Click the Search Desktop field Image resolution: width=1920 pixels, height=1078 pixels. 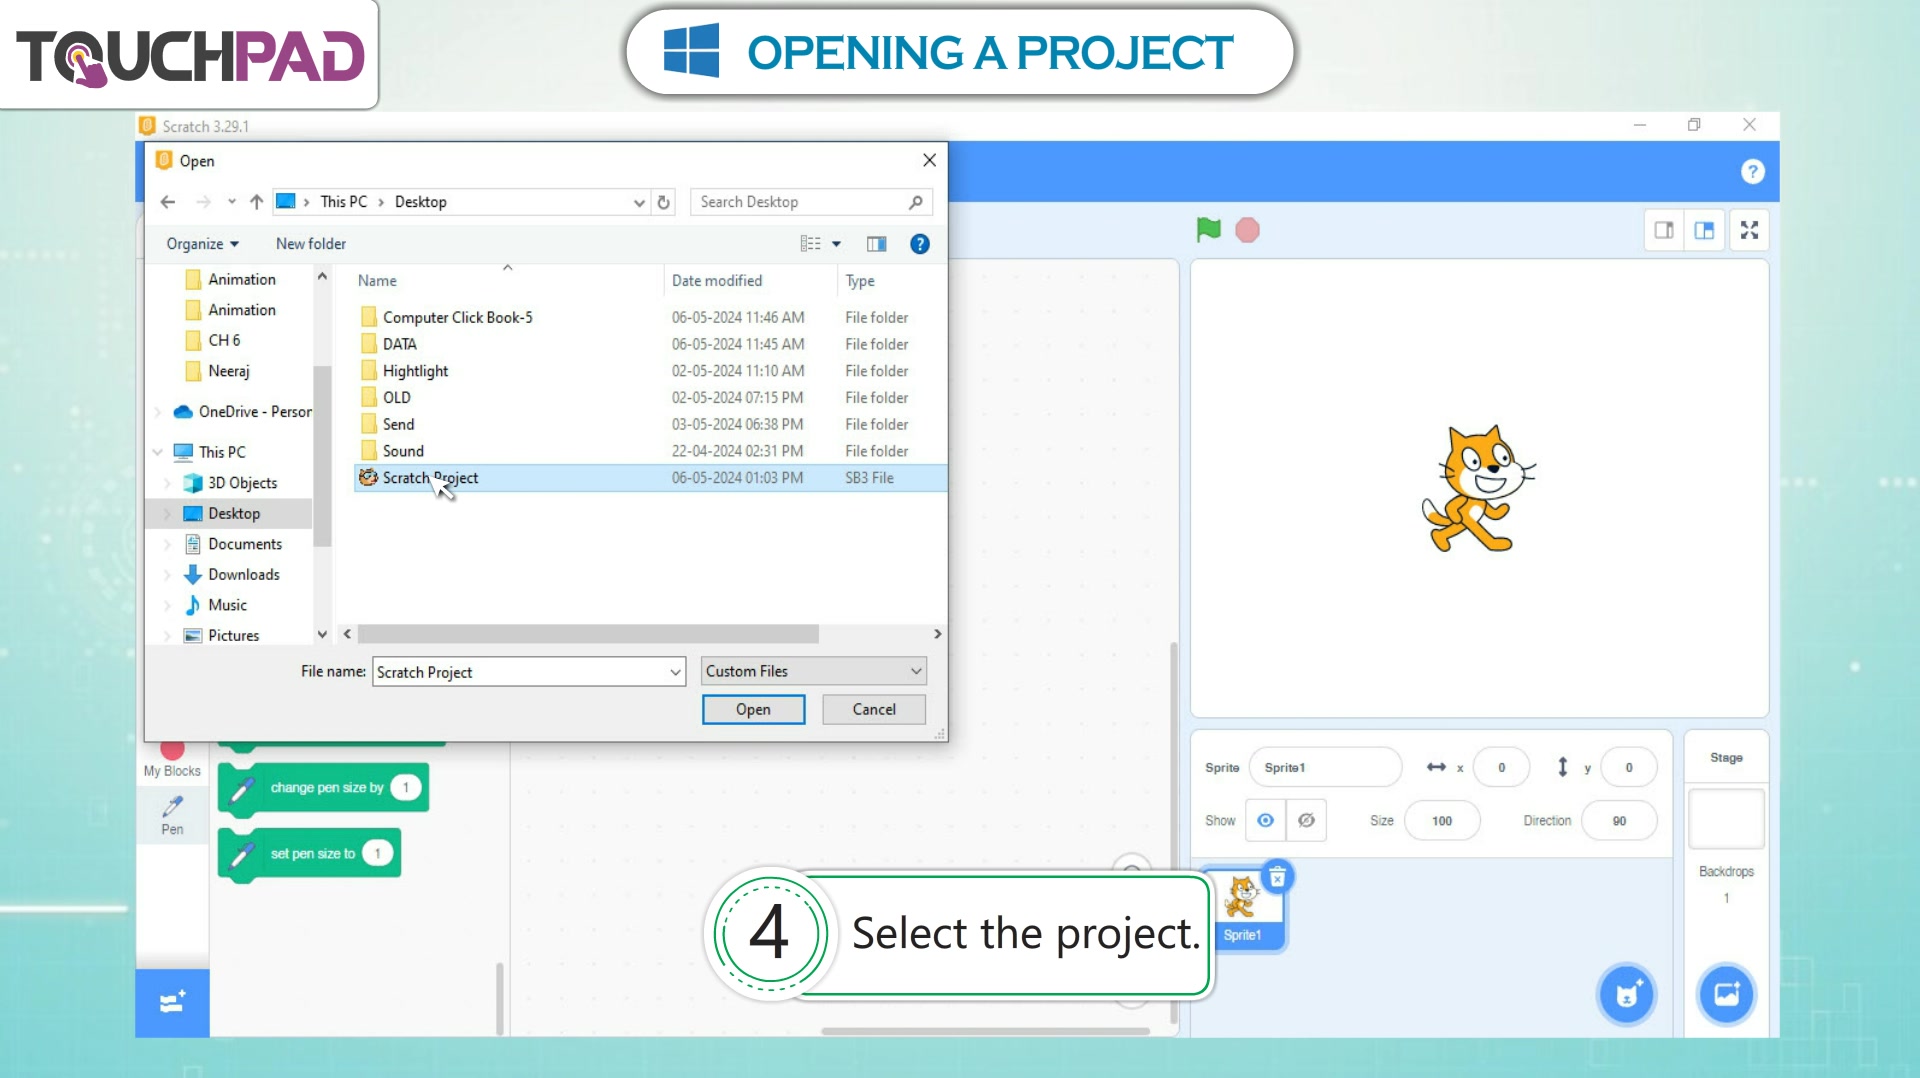point(811,202)
